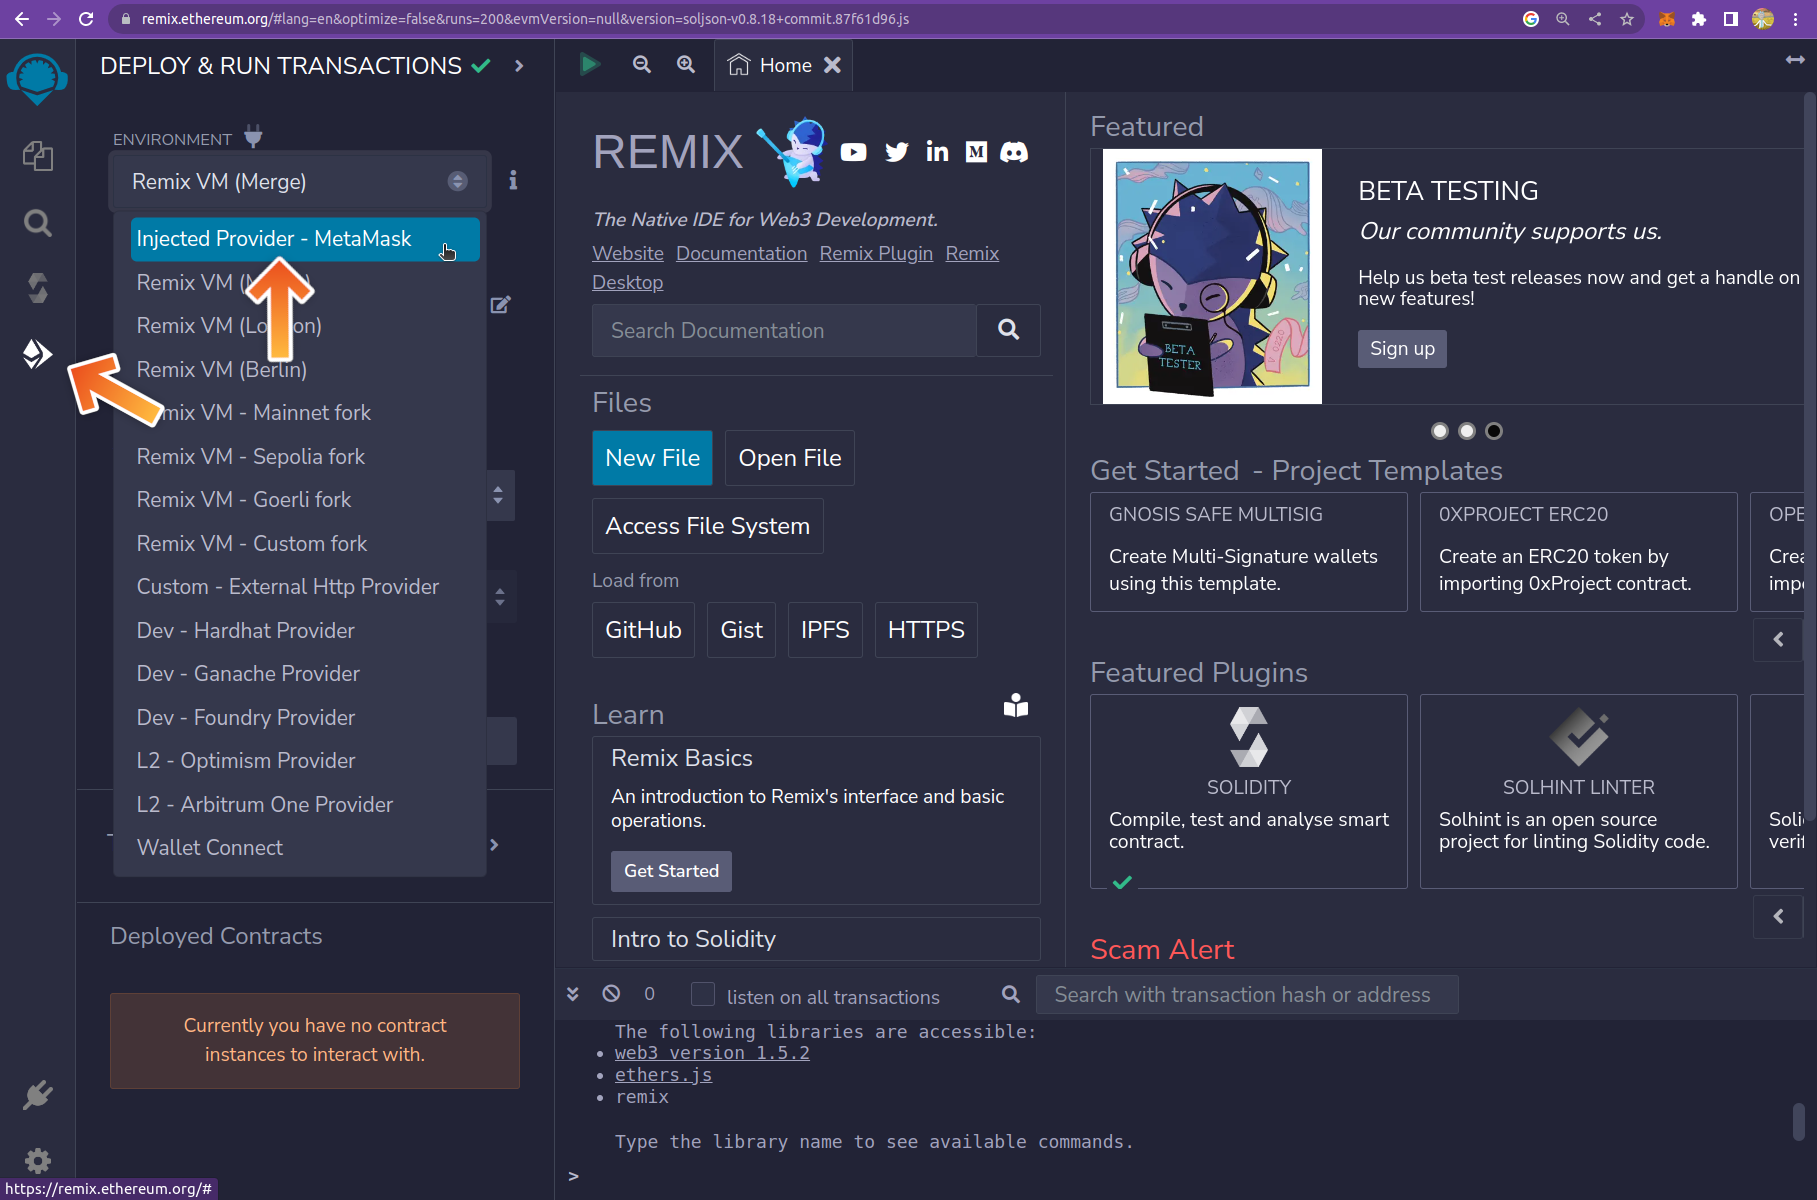Open the Search in files sidebar icon

click(37, 222)
